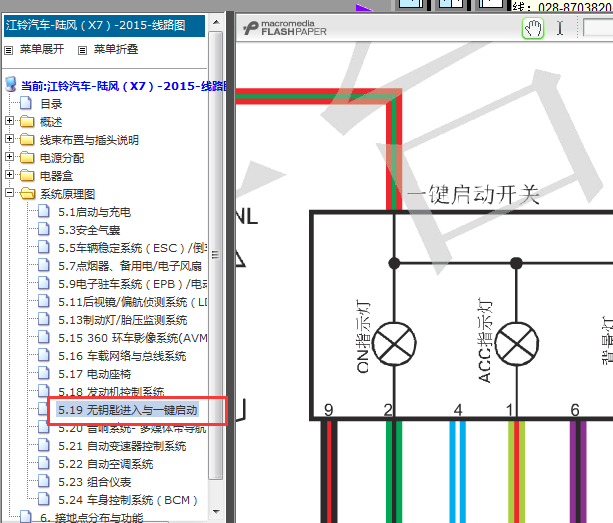Click the icon beside 菜单折叠

[x=82, y=50]
